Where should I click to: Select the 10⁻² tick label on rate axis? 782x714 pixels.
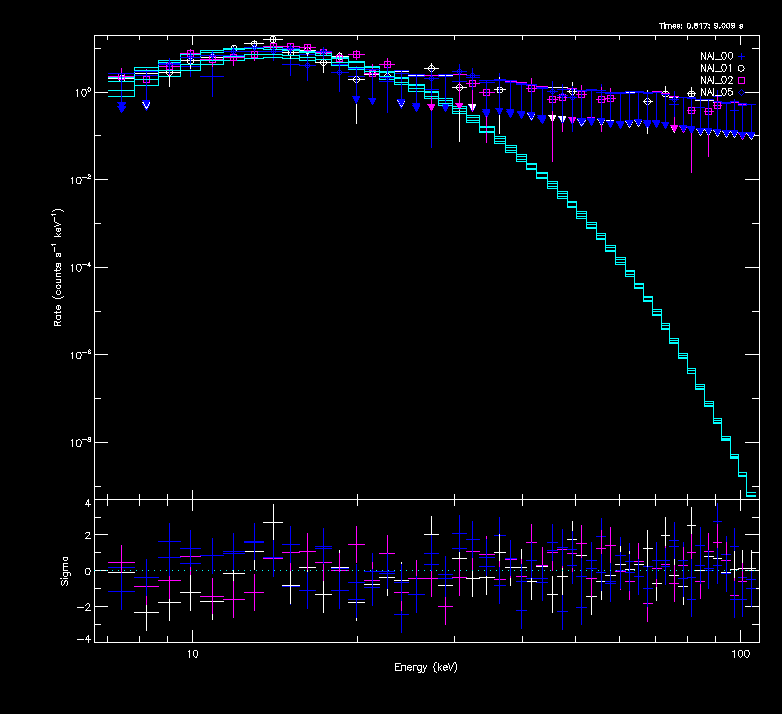click(82, 180)
